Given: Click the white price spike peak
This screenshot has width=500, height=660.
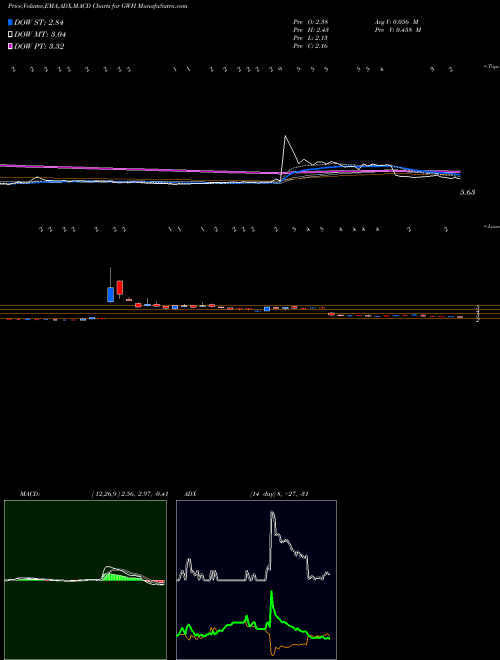Looking at the screenshot, I should (x=285, y=136).
